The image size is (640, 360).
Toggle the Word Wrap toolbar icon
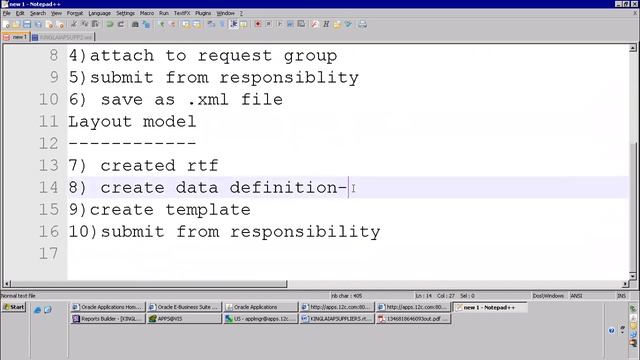211,24
